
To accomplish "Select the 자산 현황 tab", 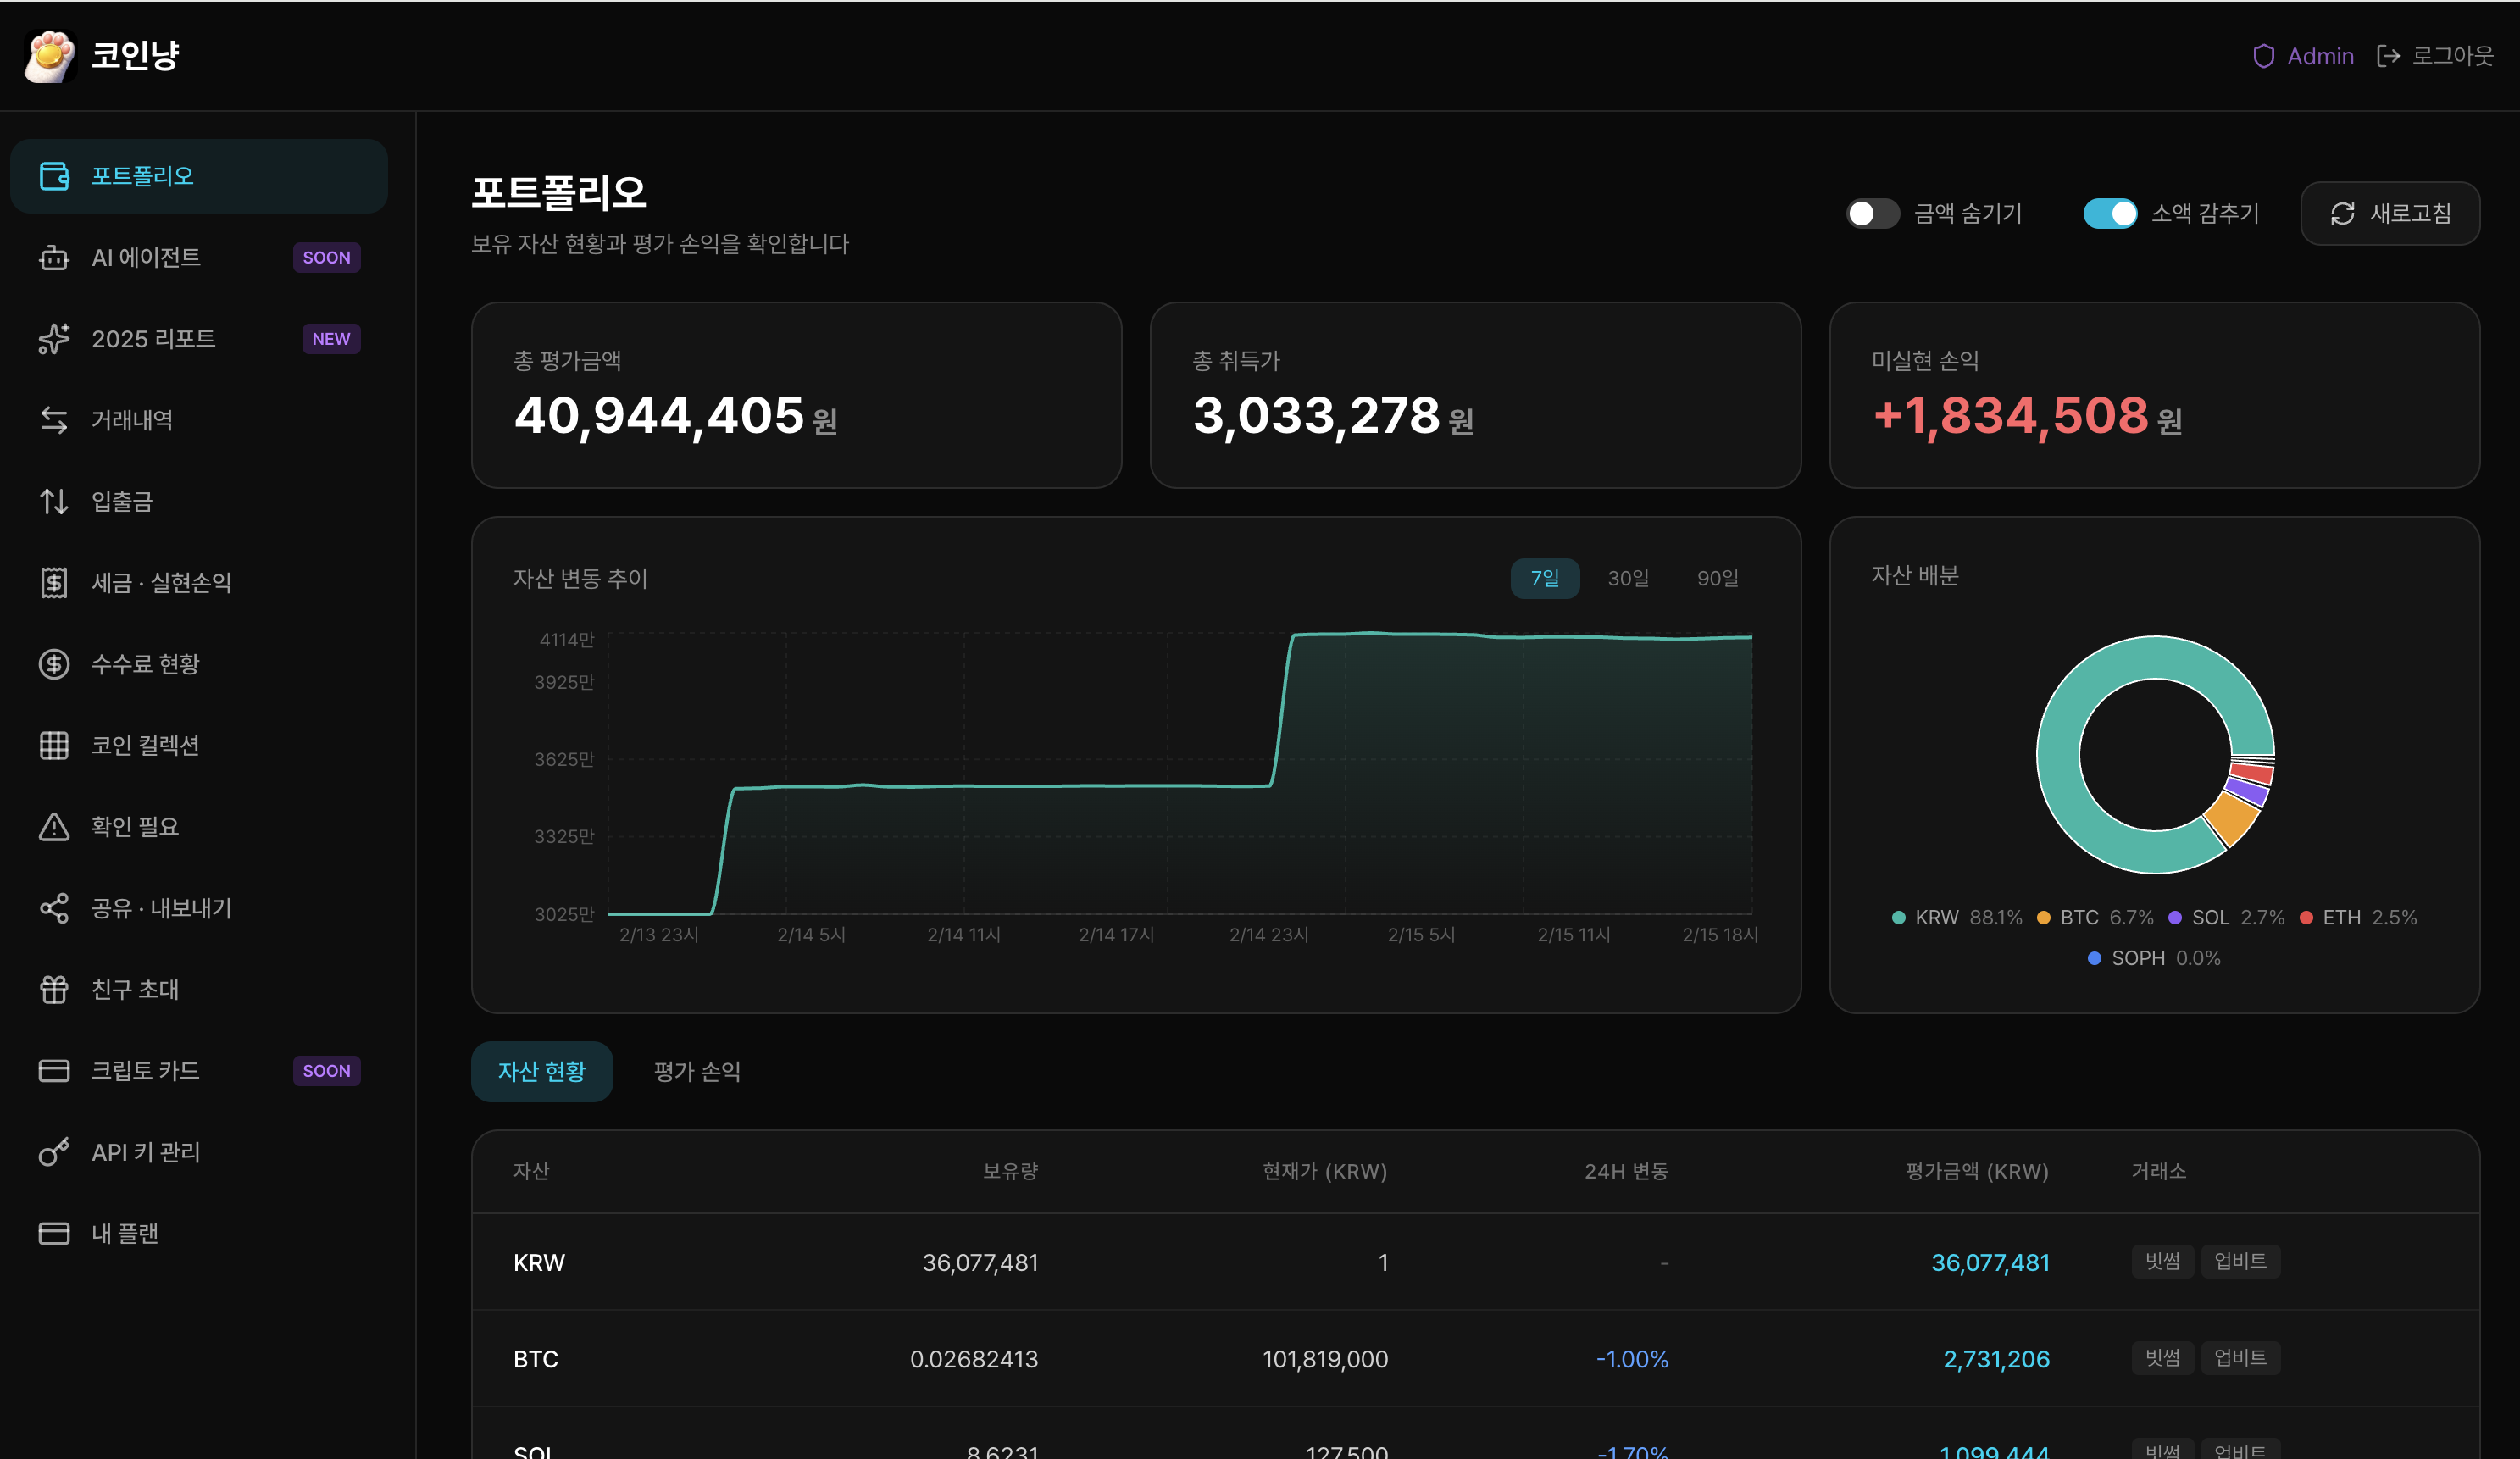I will pos(542,1071).
